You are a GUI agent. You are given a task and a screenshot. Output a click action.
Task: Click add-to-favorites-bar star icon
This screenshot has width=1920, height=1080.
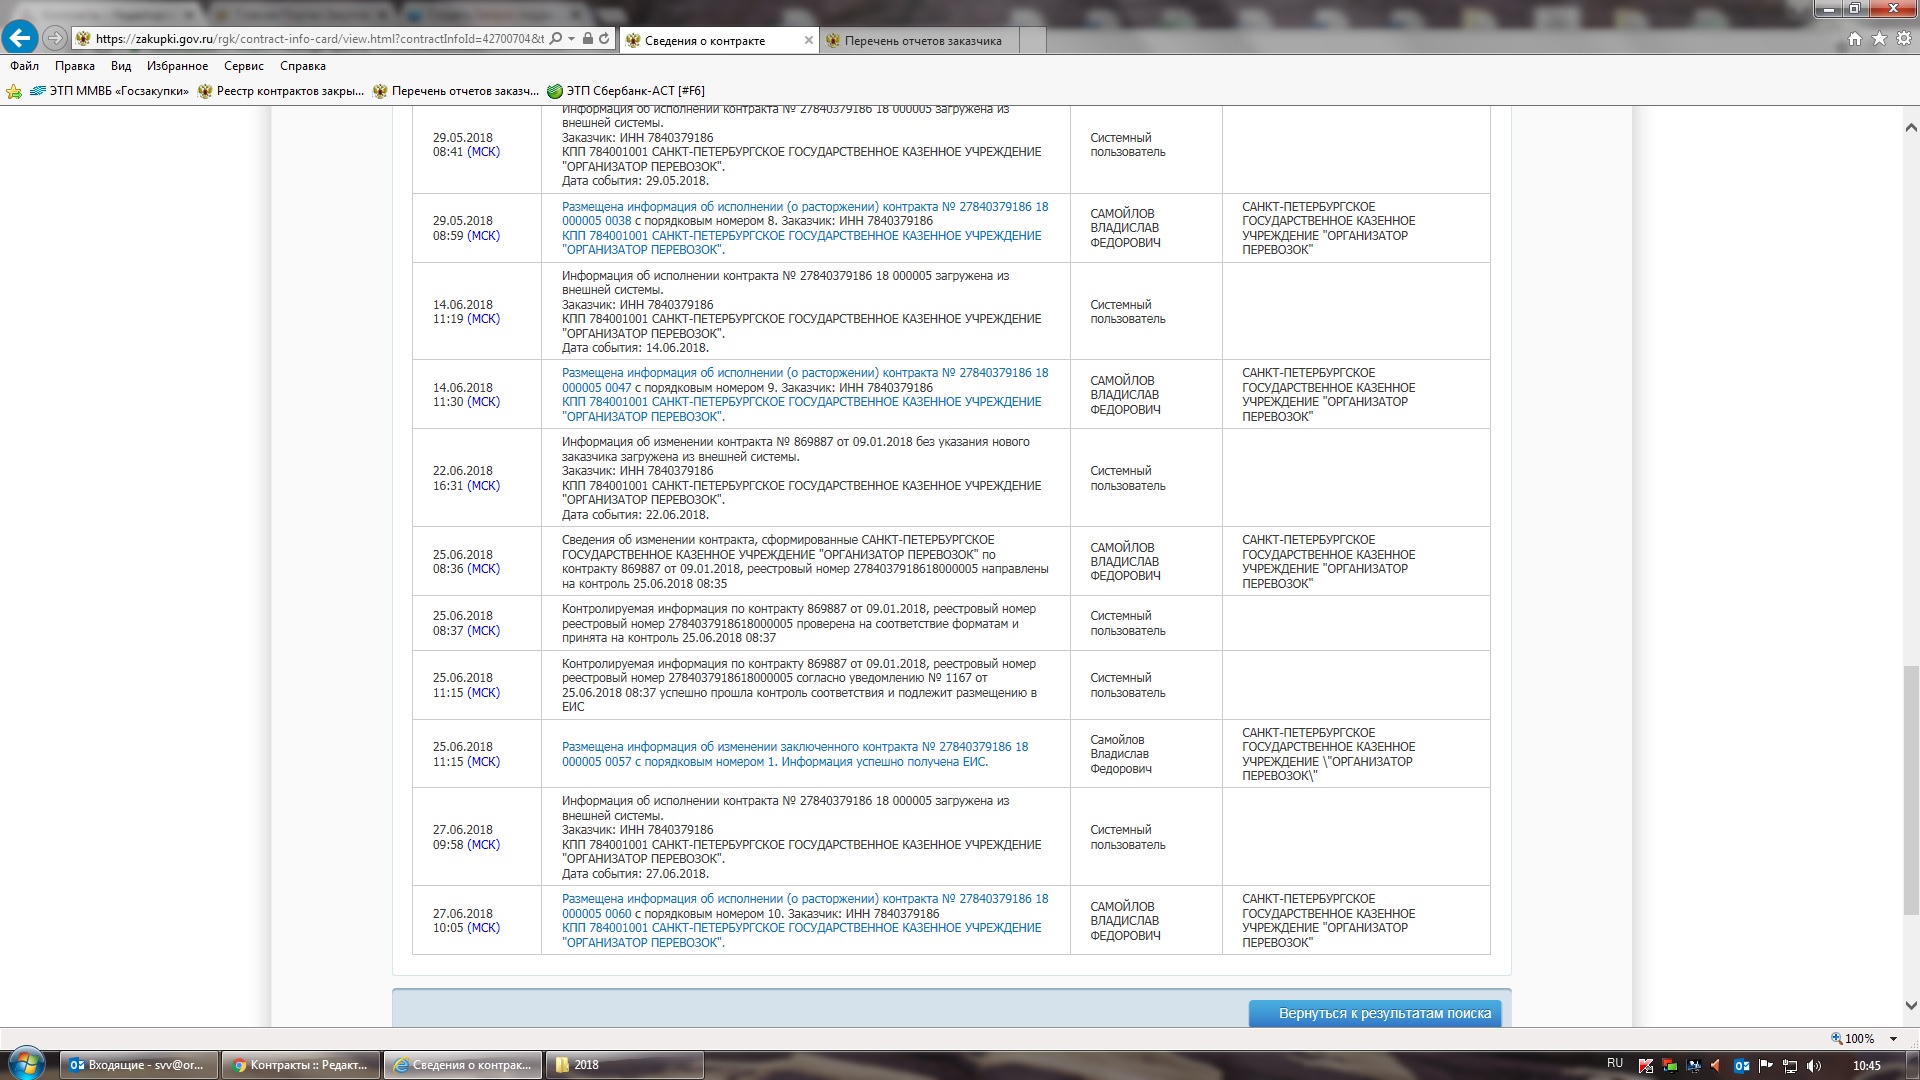tap(14, 91)
